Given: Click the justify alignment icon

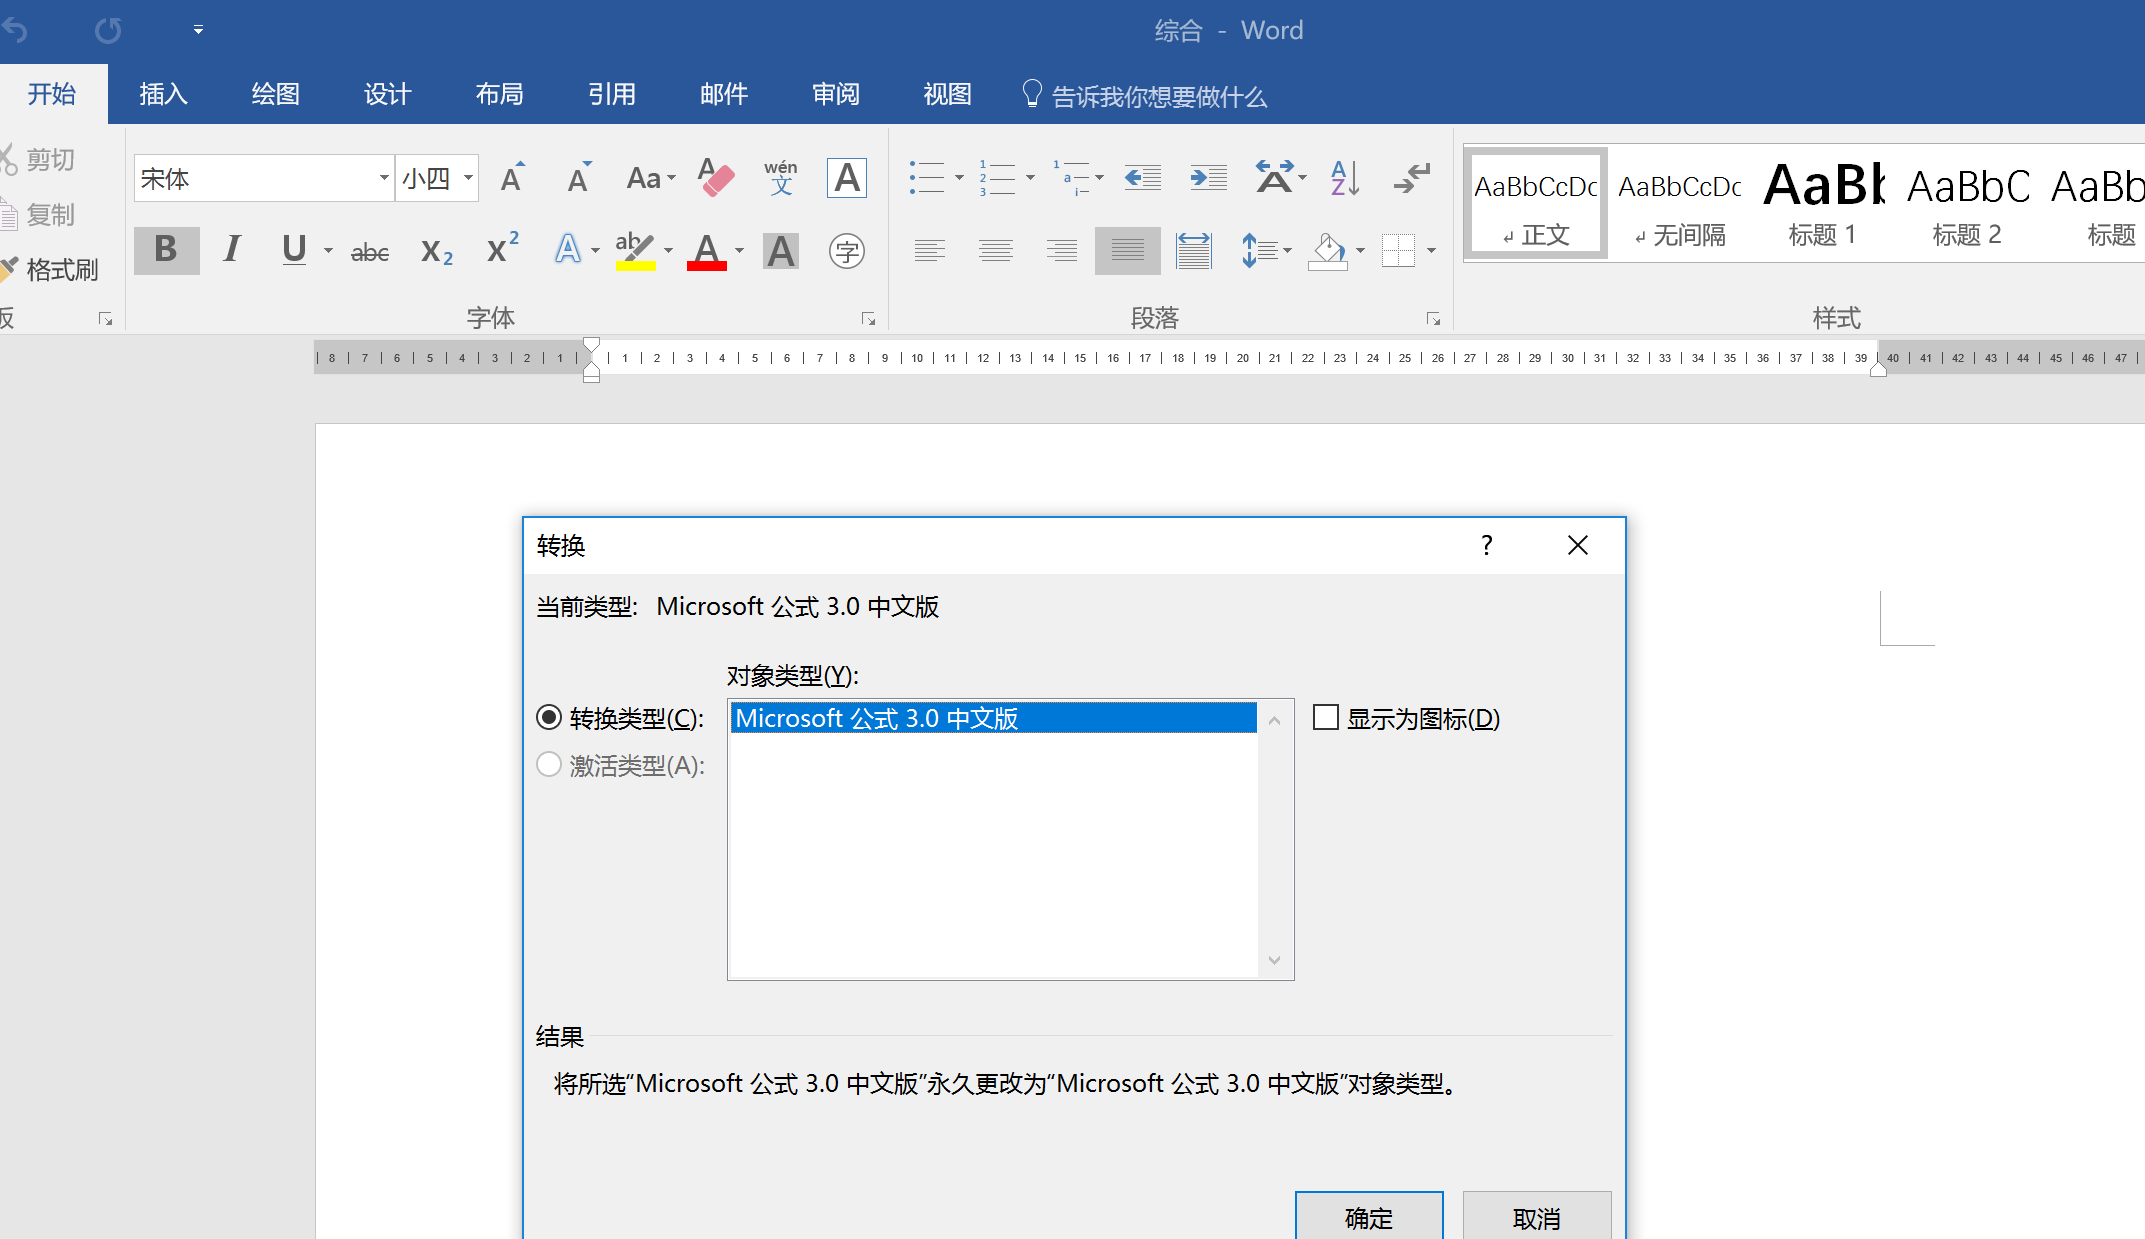Looking at the screenshot, I should coord(1127,250).
